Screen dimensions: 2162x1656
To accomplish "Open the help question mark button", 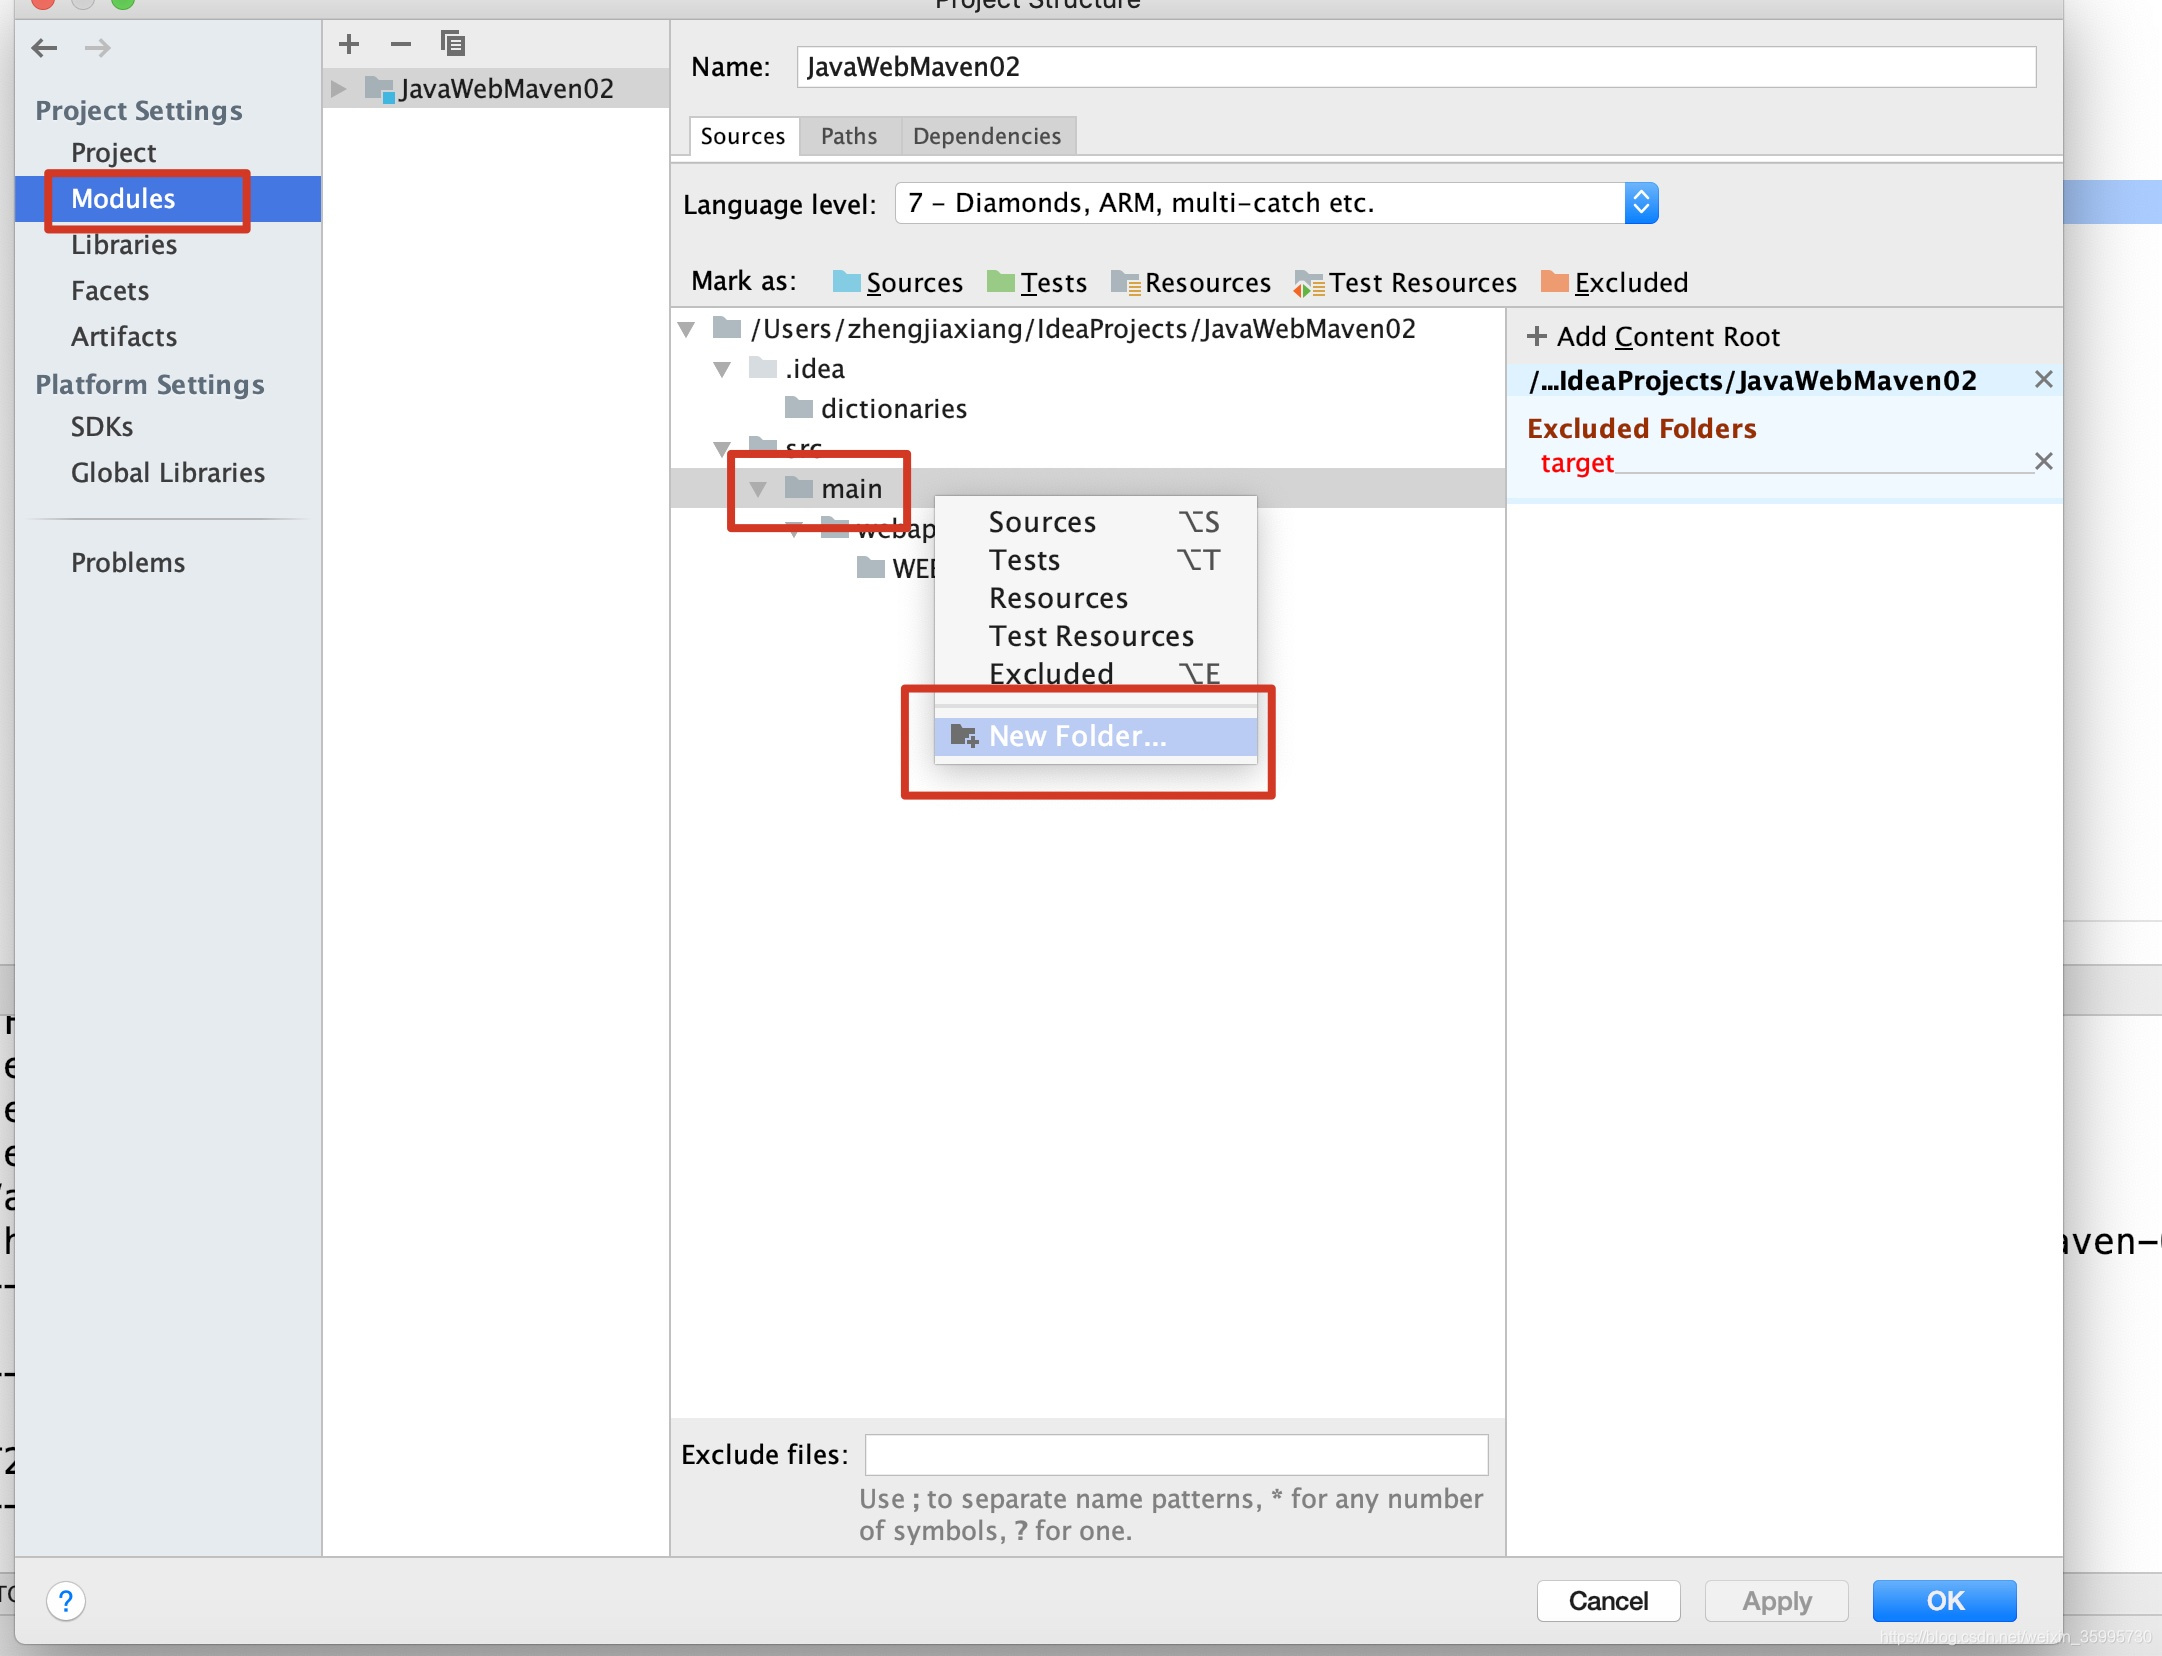I will (x=66, y=1601).
